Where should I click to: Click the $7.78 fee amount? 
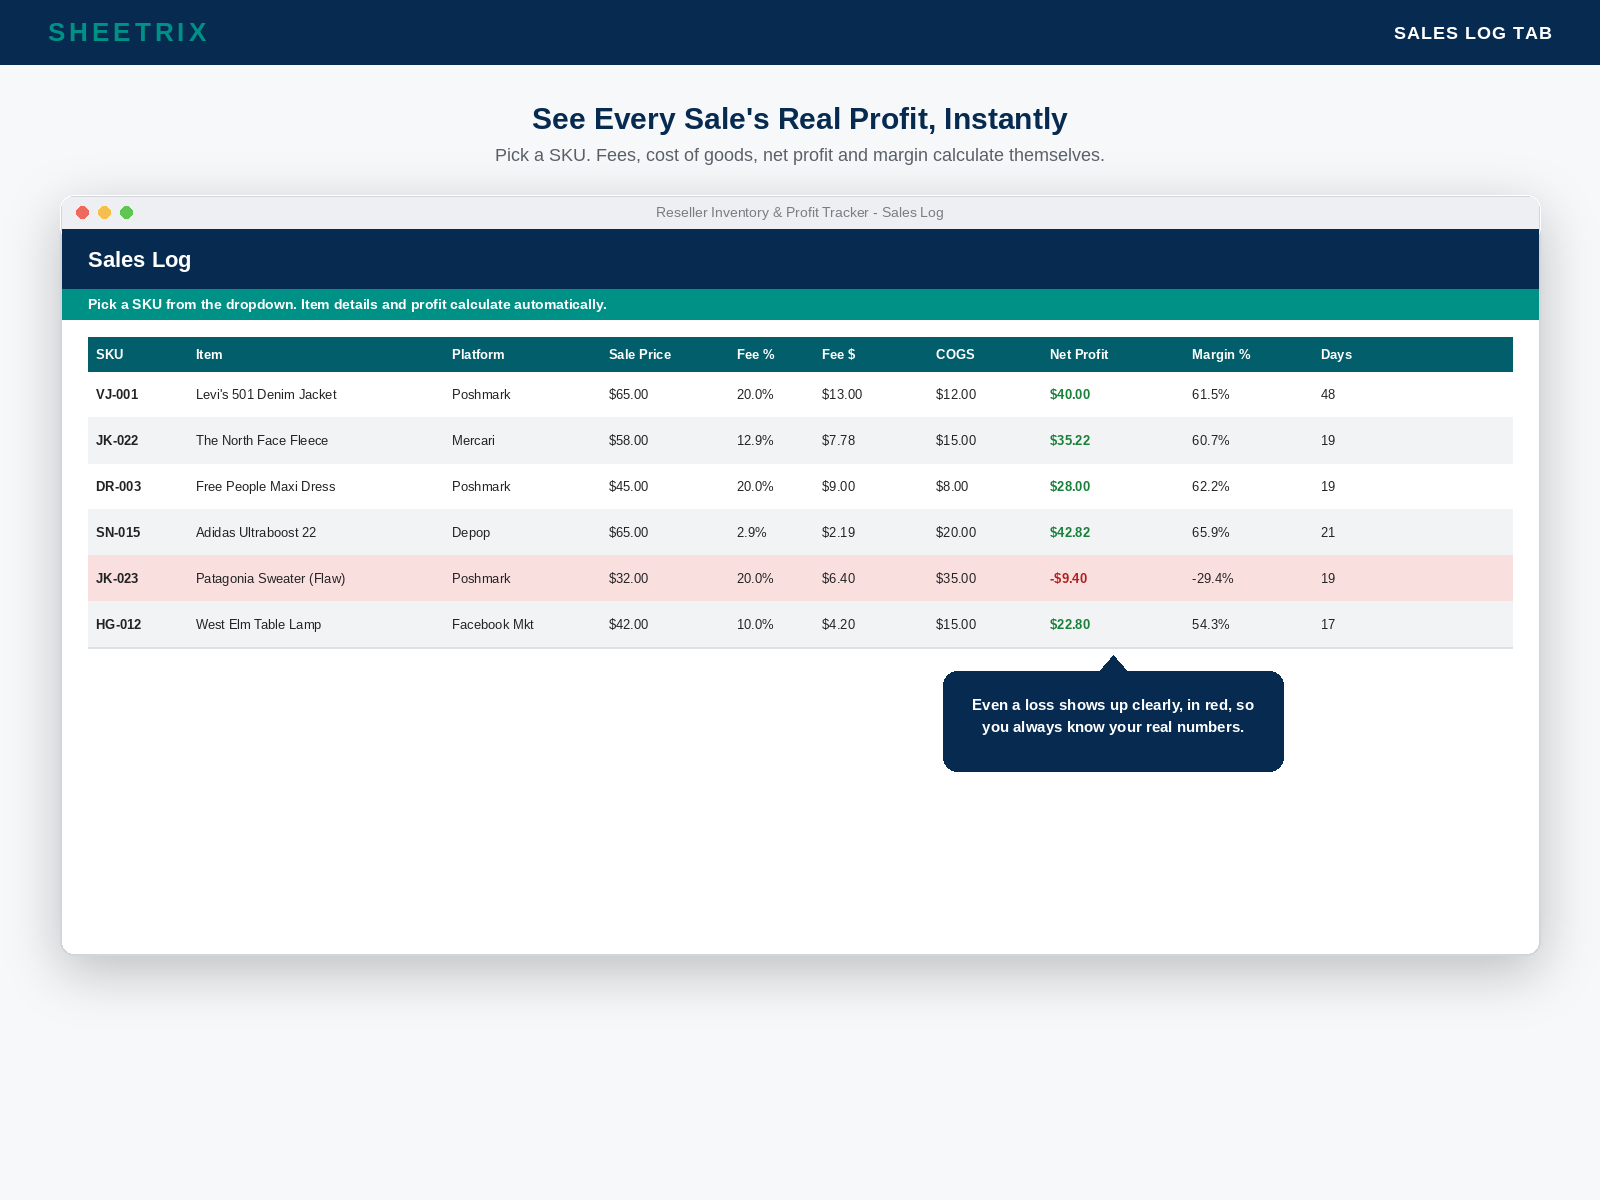point(838,440)
